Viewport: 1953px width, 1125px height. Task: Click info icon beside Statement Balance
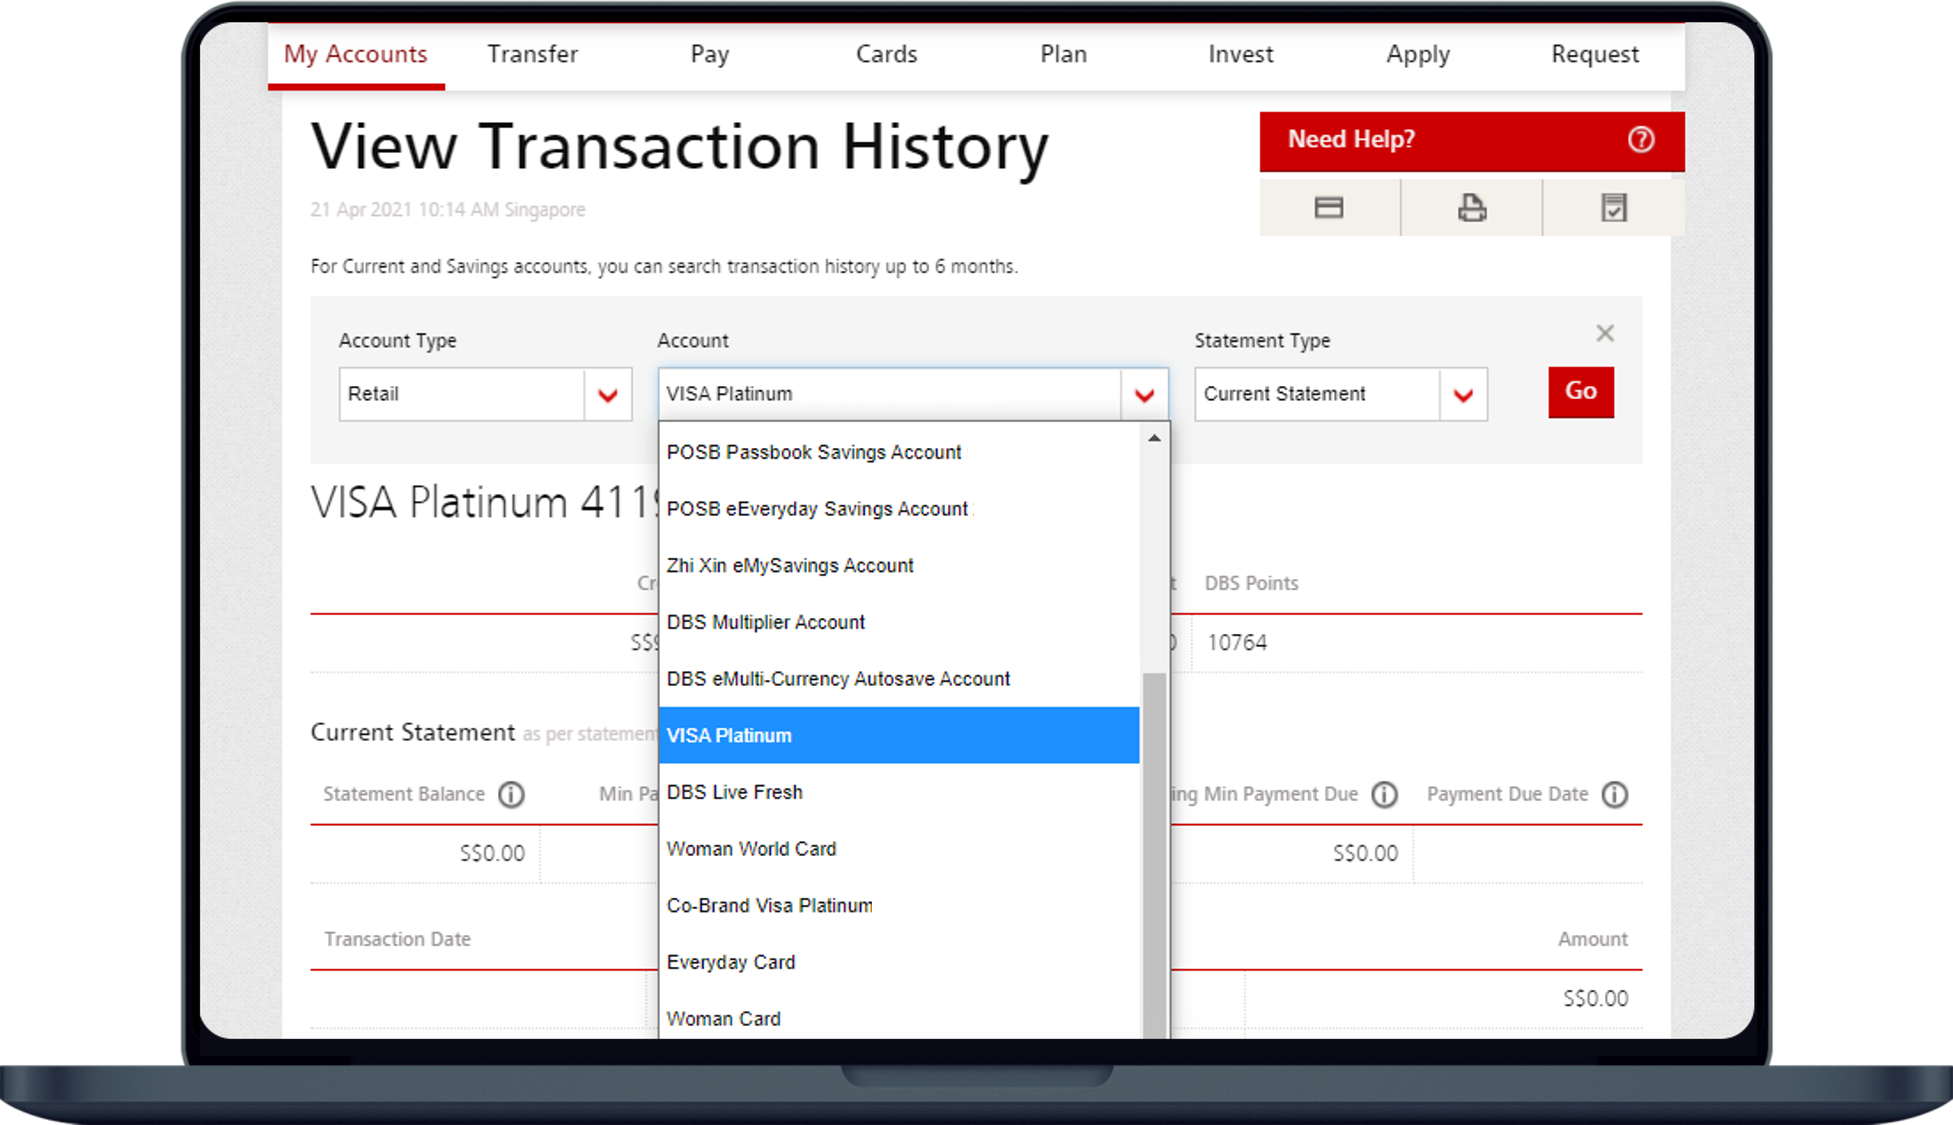point(511,795)
